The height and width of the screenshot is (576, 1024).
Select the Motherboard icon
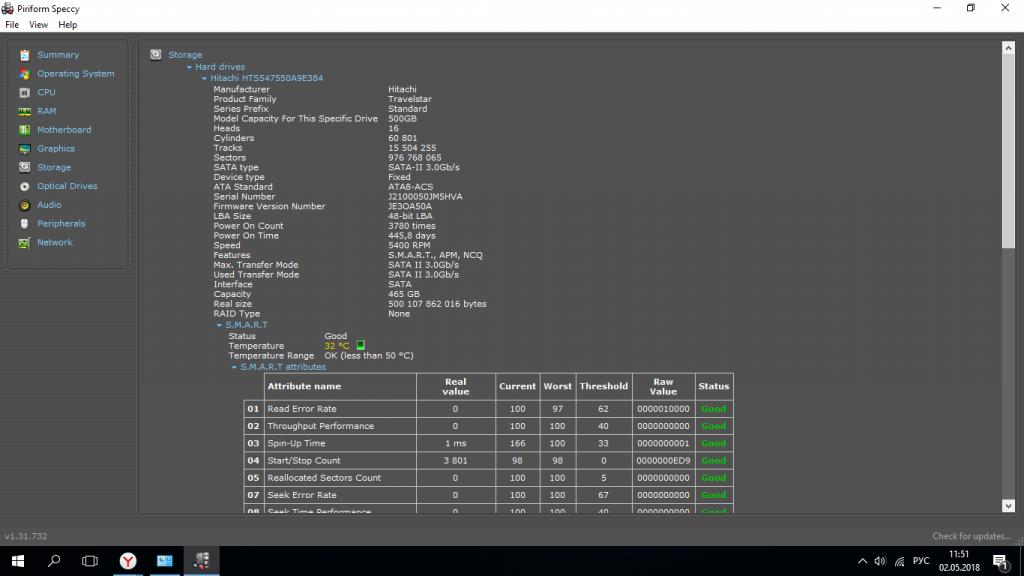tap(25, 130)
